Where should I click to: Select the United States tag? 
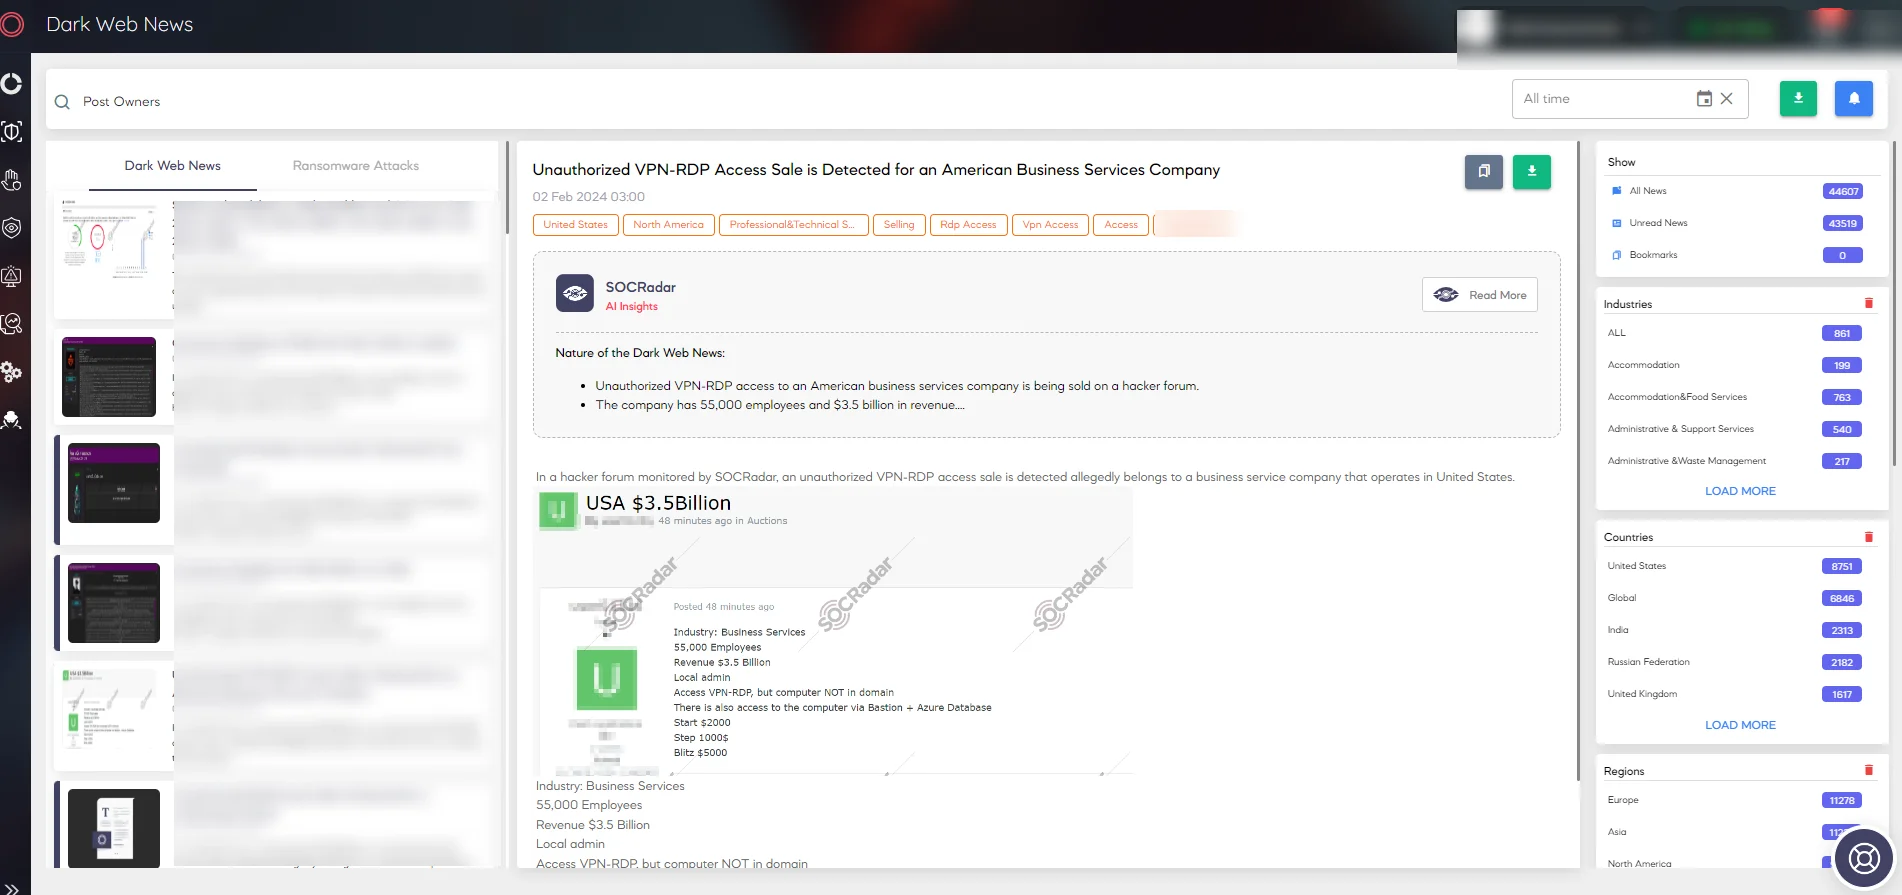click(x=575, y=225)
